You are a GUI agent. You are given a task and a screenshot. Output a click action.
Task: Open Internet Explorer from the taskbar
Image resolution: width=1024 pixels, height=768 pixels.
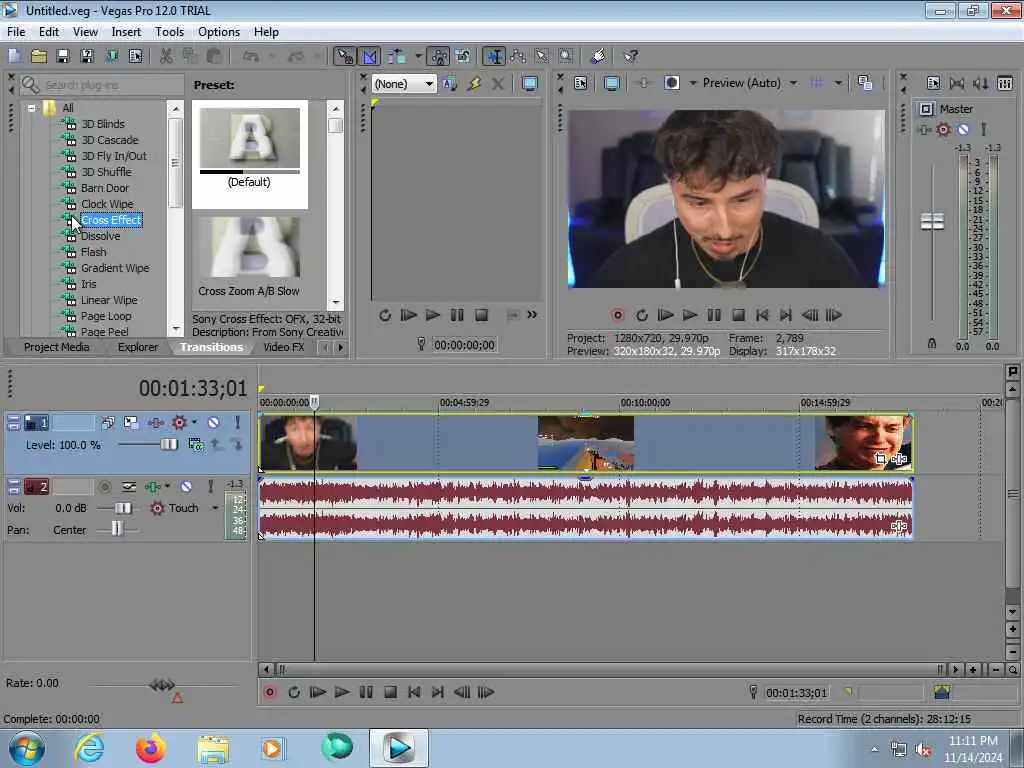tap(89, 748)
